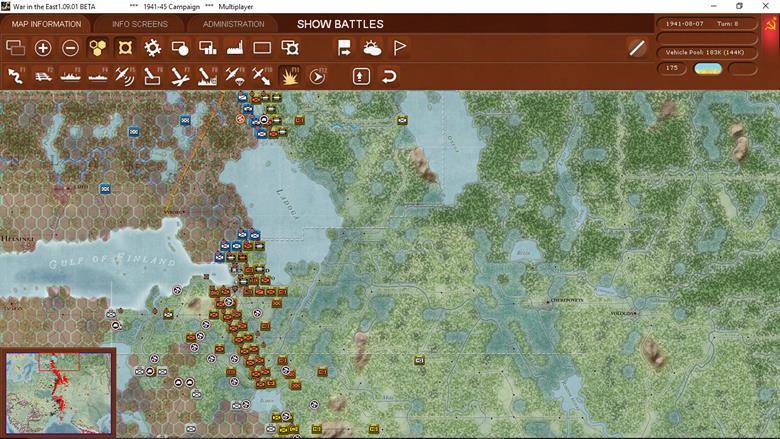Click the plain rectangle outline icon
This screenshot has height=439, width=780.
[262, 48]
